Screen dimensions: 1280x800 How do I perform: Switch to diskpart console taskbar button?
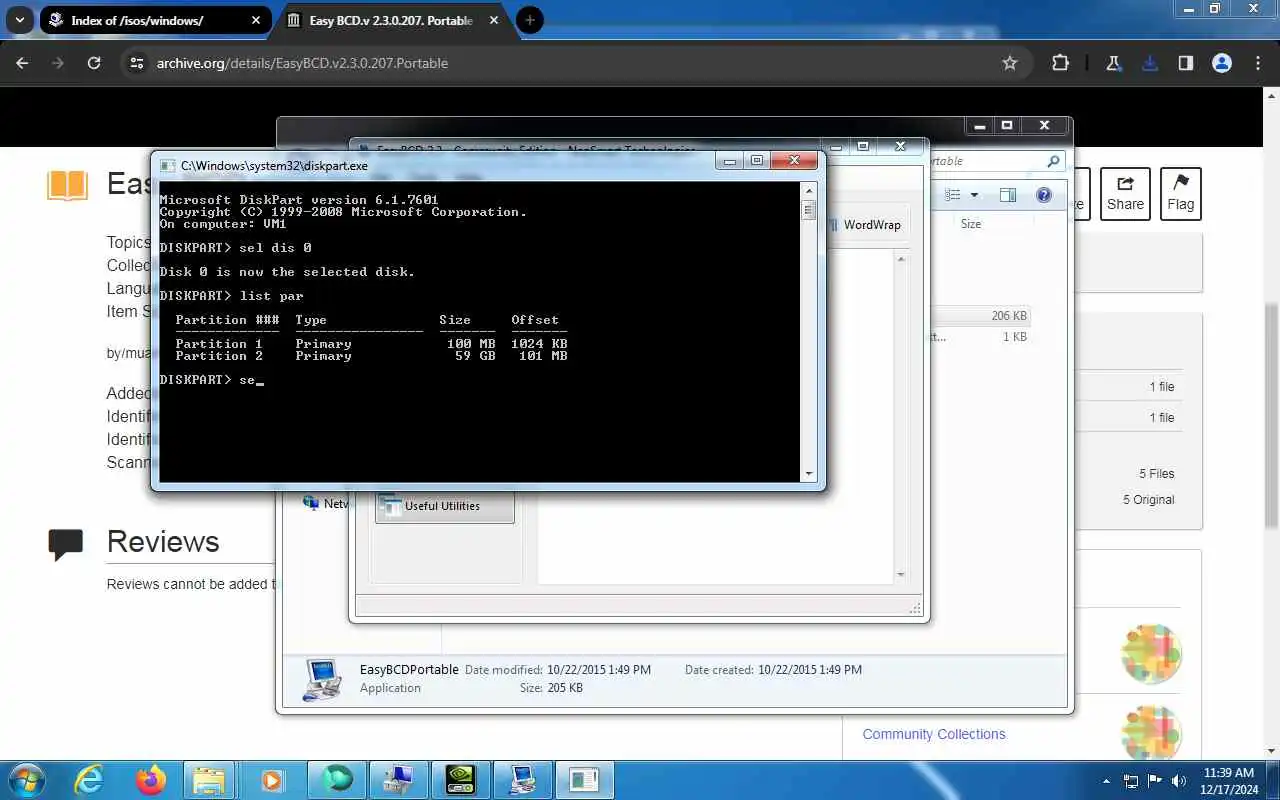[x=585, y=780]
